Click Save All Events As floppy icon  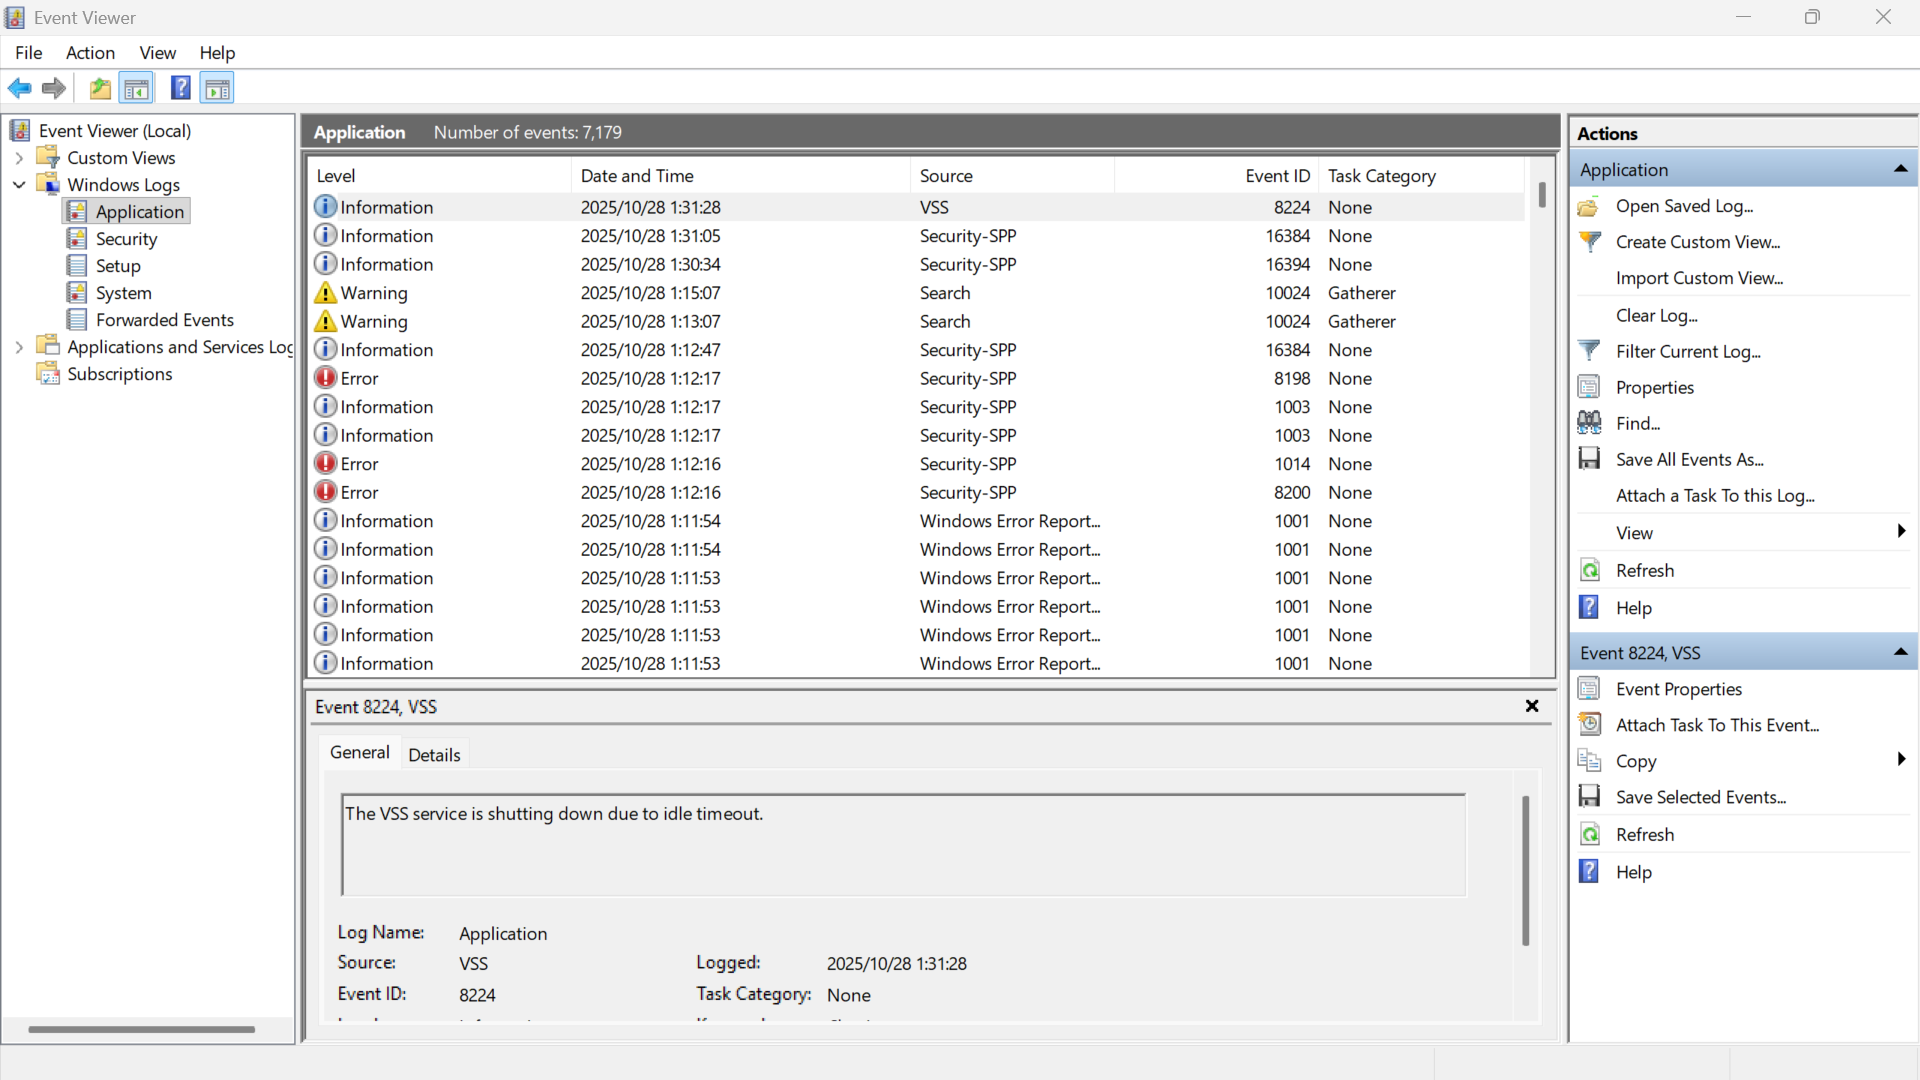click(1589, 459)
